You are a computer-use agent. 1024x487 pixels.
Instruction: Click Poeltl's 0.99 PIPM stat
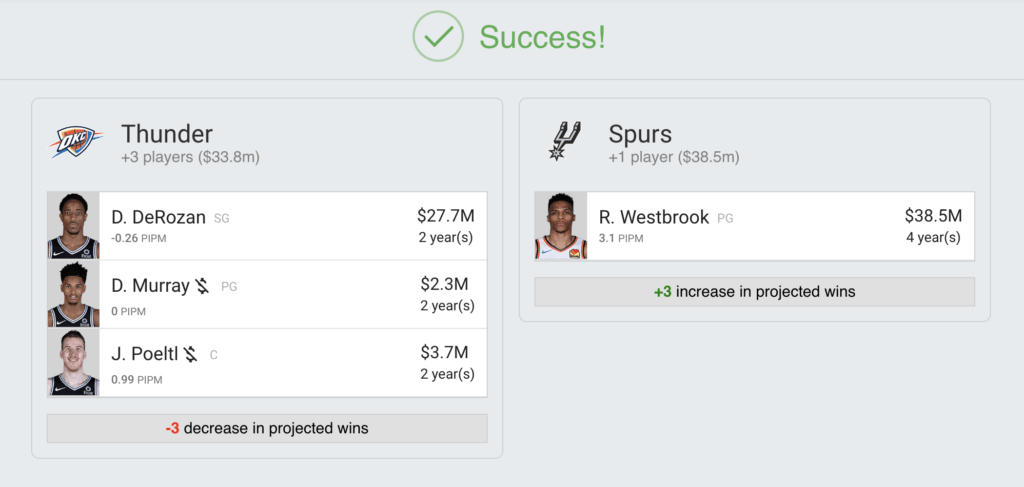(136, 380)
